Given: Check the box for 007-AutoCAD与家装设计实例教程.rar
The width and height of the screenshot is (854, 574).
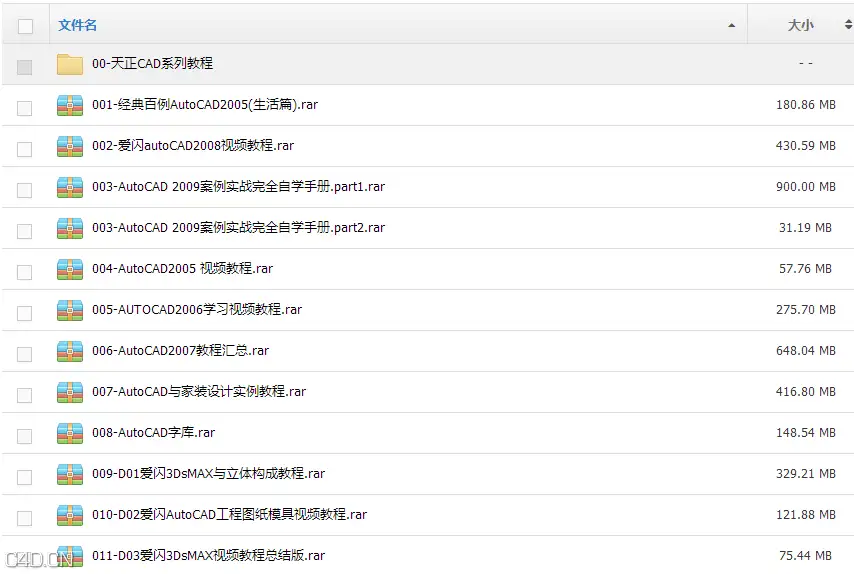Looking at the screenshot, I should [25, 395].
